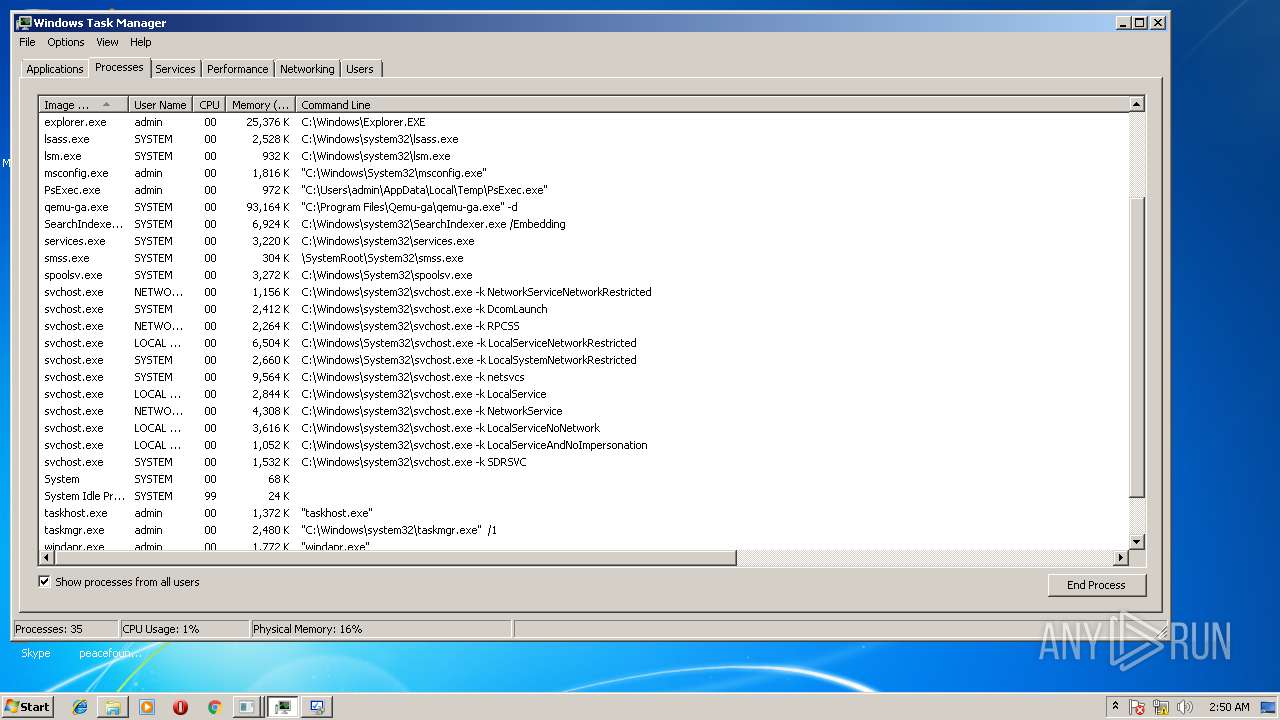Click the Physical Memory: 16% status entry

[x=380, y=629]
